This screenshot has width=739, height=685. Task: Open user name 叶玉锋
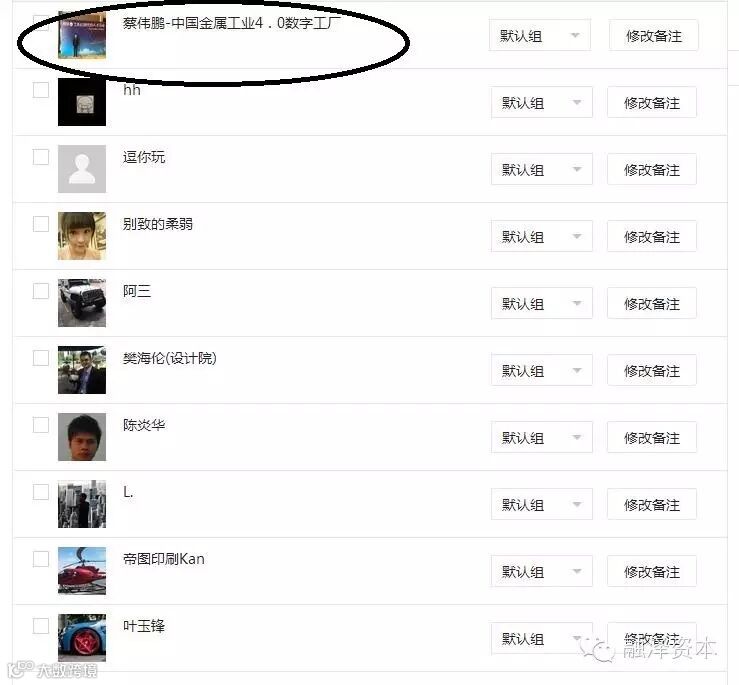pyautogui.click(x=144, y=626)
